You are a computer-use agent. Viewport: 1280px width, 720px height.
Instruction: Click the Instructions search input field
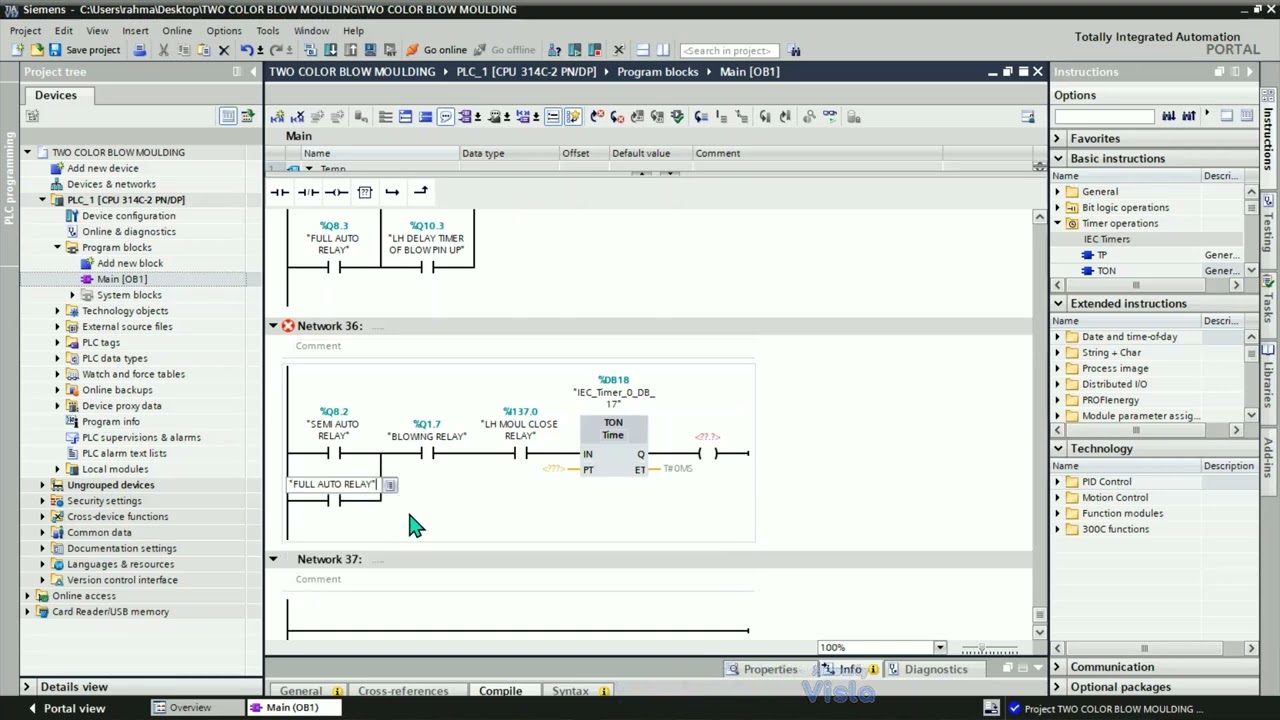(x=1105, y=117)
